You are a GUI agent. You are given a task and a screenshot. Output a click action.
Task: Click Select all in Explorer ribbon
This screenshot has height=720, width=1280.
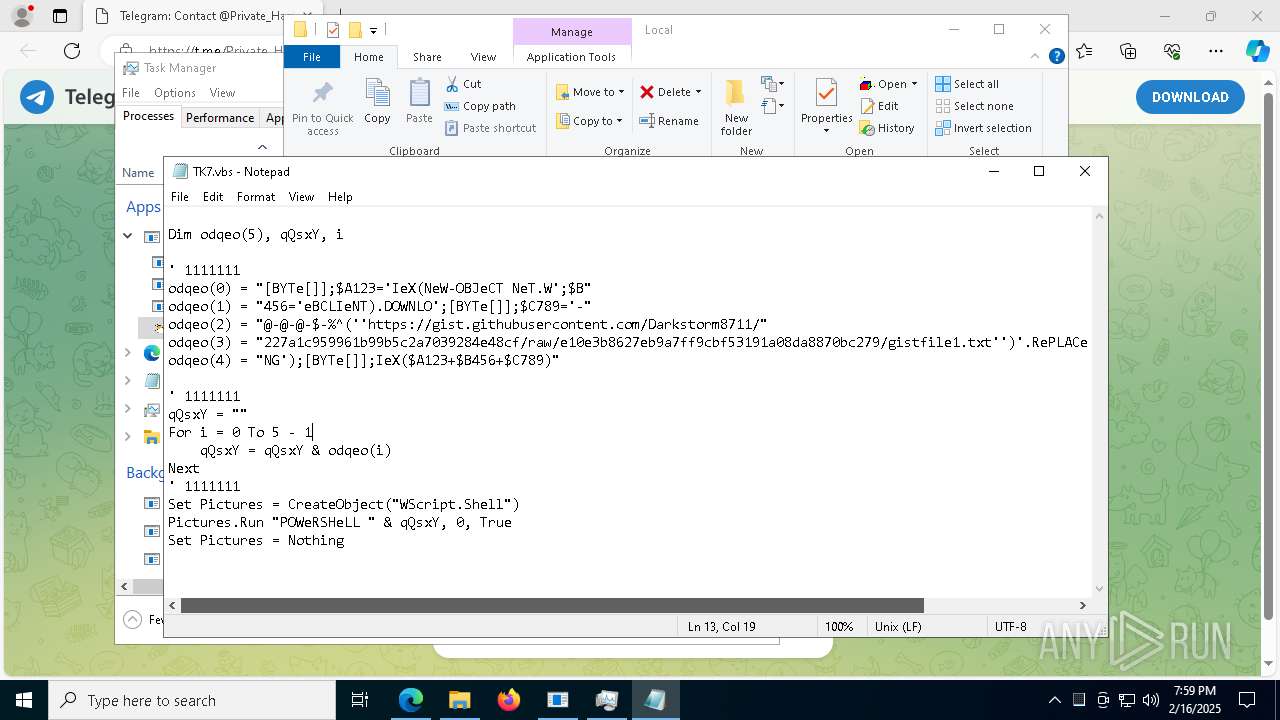point(967,84)
